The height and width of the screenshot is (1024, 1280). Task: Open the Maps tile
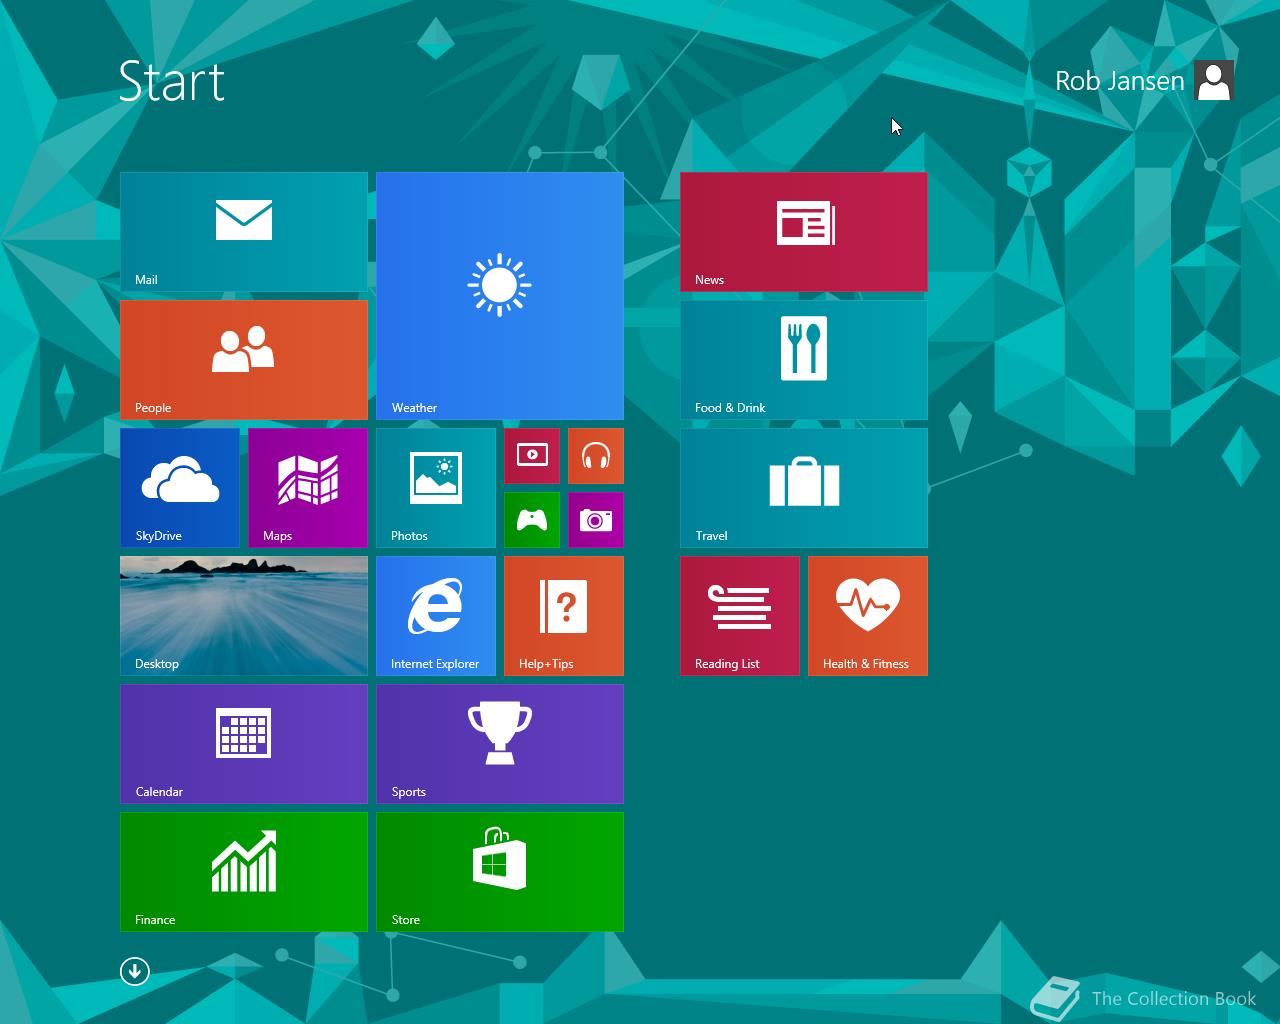(x=308, y=488)
